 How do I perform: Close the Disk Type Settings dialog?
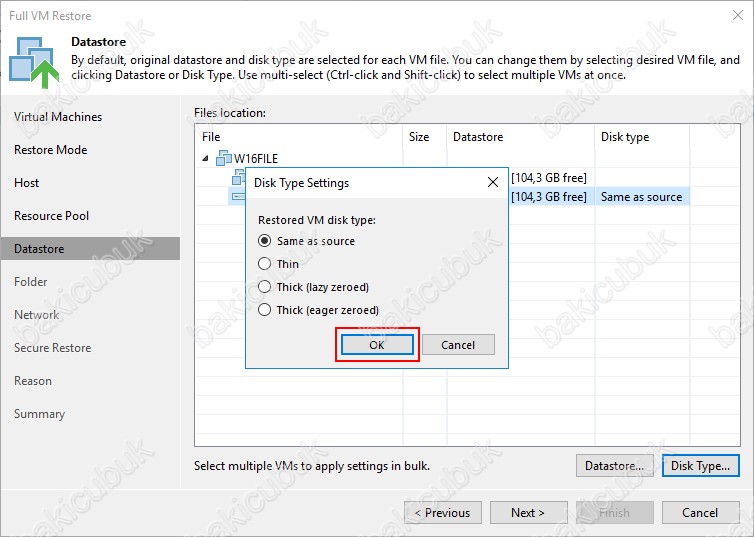[x=493, y=182]
